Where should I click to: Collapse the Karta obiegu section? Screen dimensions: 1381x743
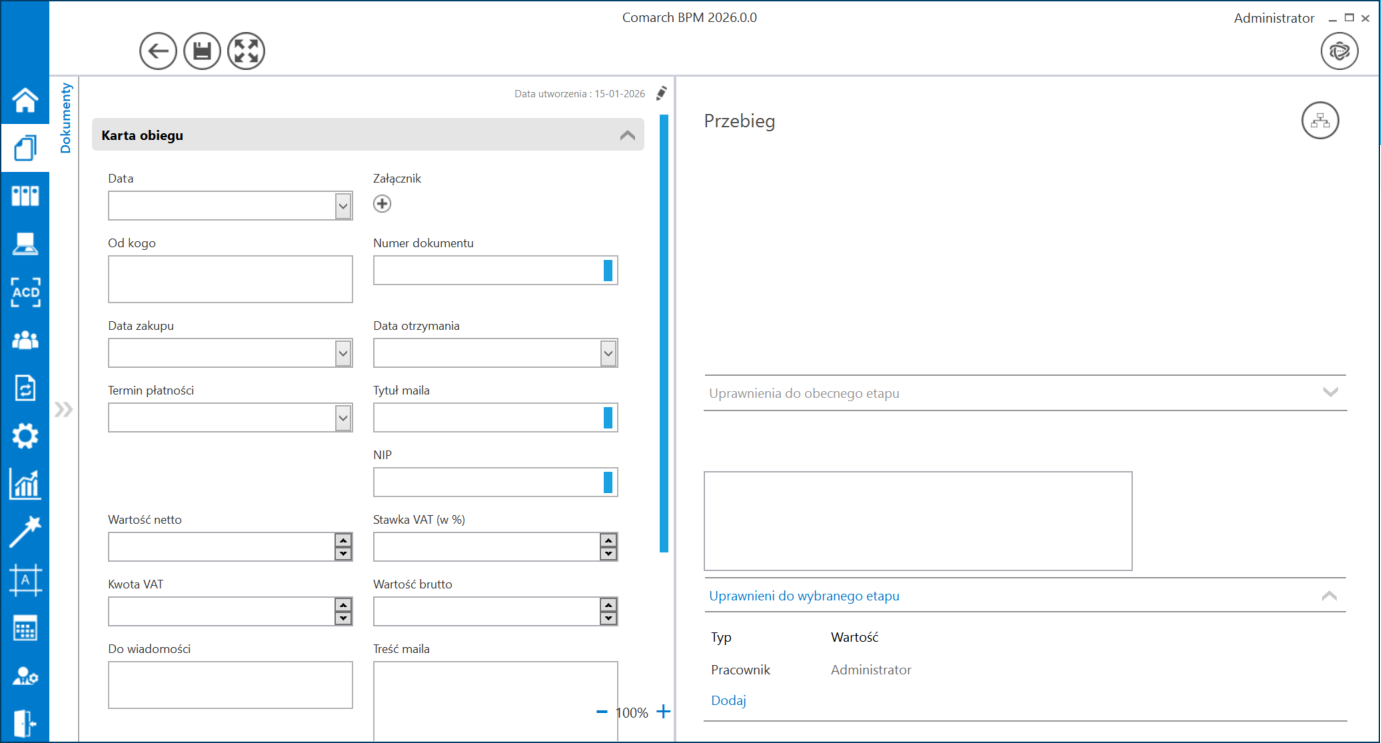[627, 135]
